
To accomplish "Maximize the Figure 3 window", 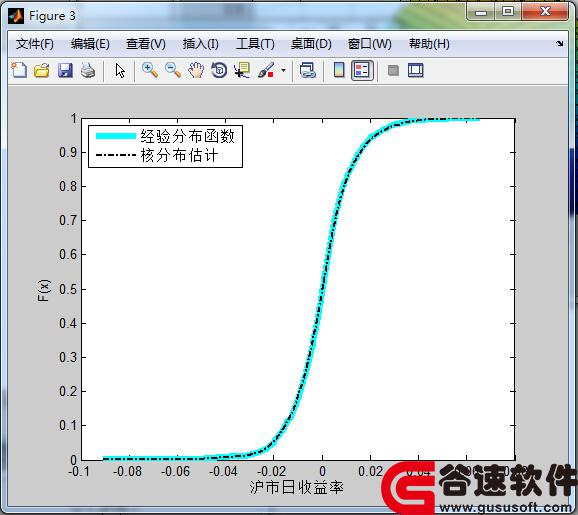I will (508, 12).
